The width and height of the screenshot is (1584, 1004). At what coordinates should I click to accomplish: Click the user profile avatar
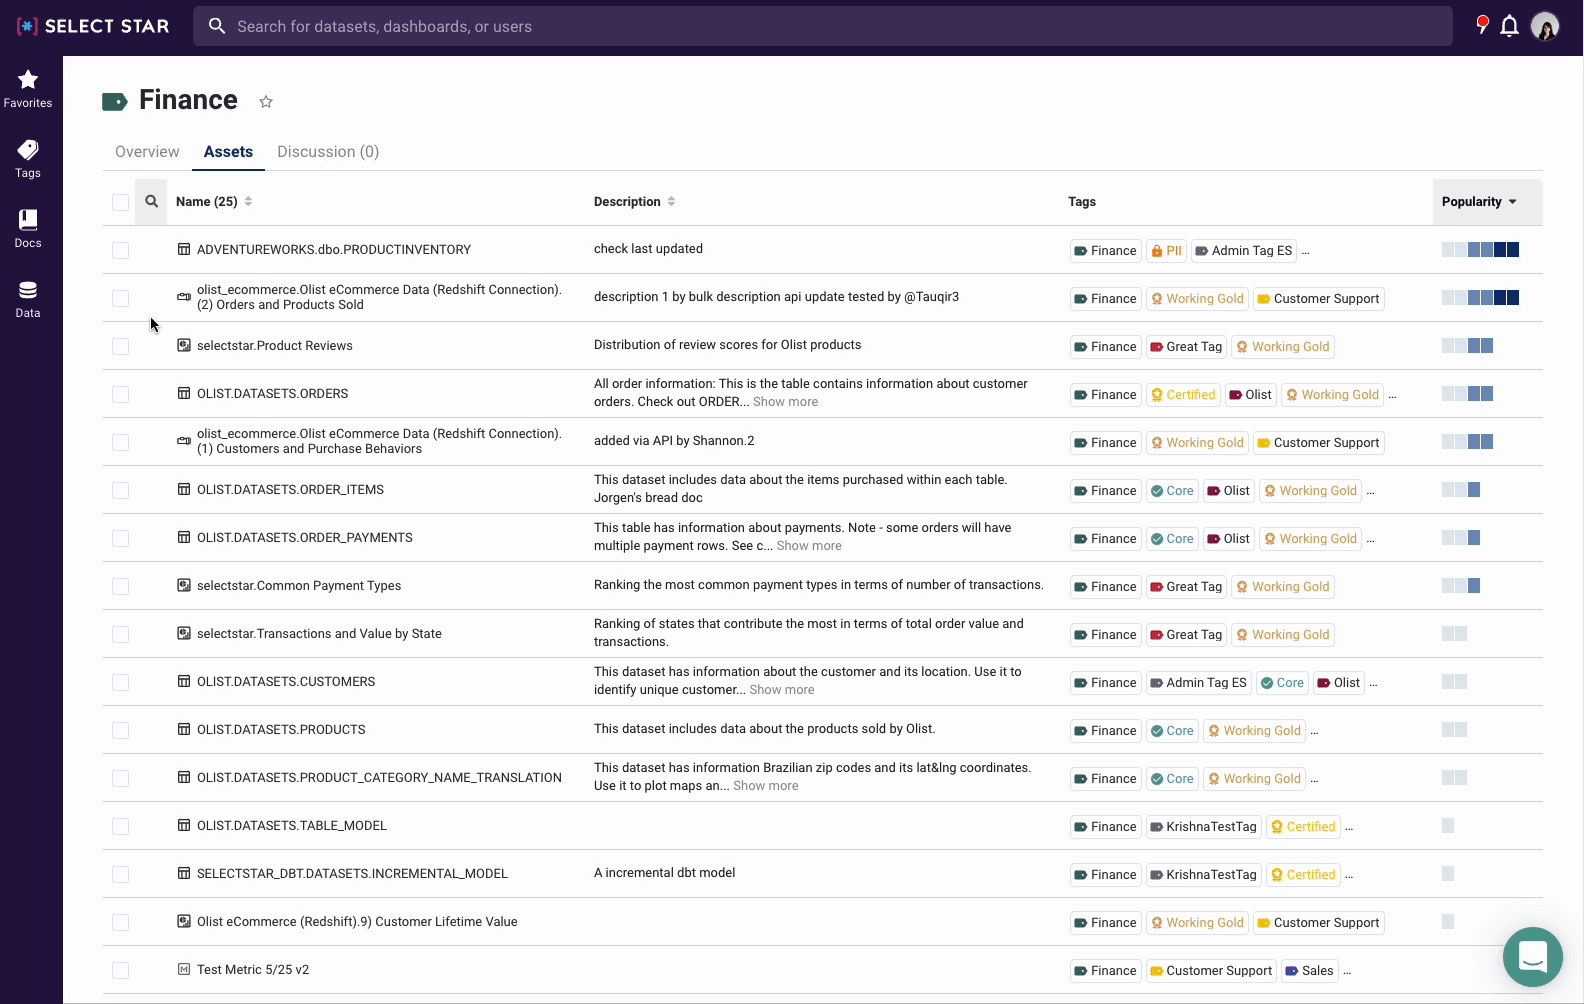pyautogui.click(x=1544, y=26)
